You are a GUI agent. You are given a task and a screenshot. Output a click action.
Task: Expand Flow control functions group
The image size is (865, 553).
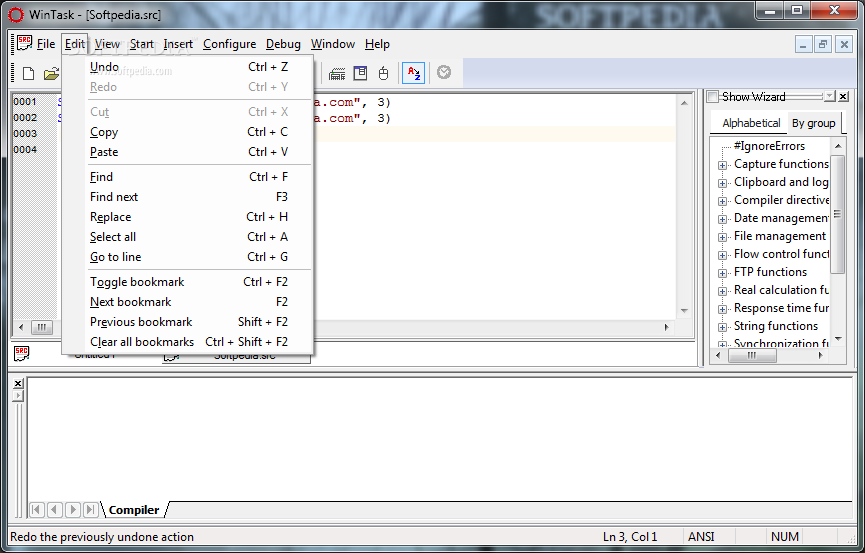pos(722,255)
